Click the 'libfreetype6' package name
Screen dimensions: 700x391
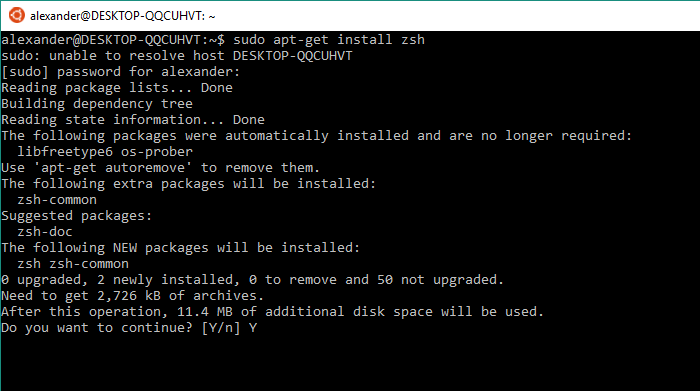[x=65, y=152]
